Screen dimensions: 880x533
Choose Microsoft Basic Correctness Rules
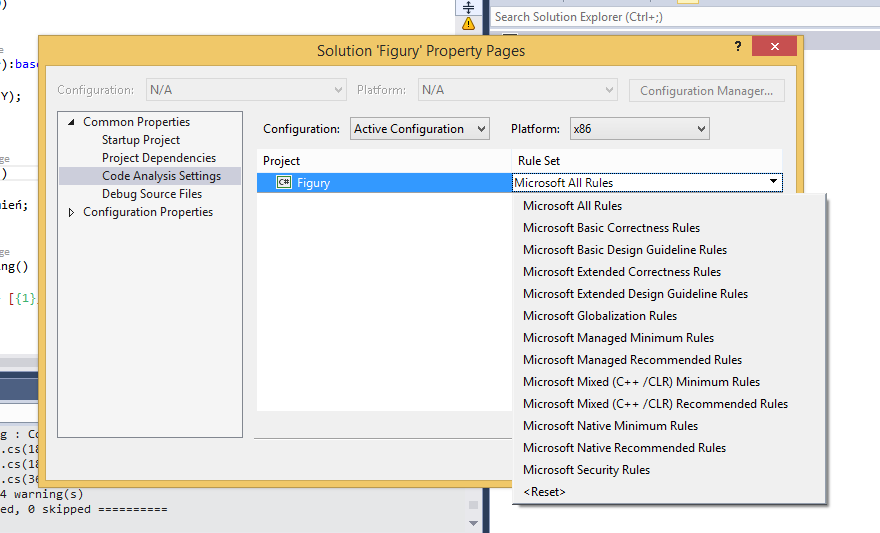click(x=611, y=228)
